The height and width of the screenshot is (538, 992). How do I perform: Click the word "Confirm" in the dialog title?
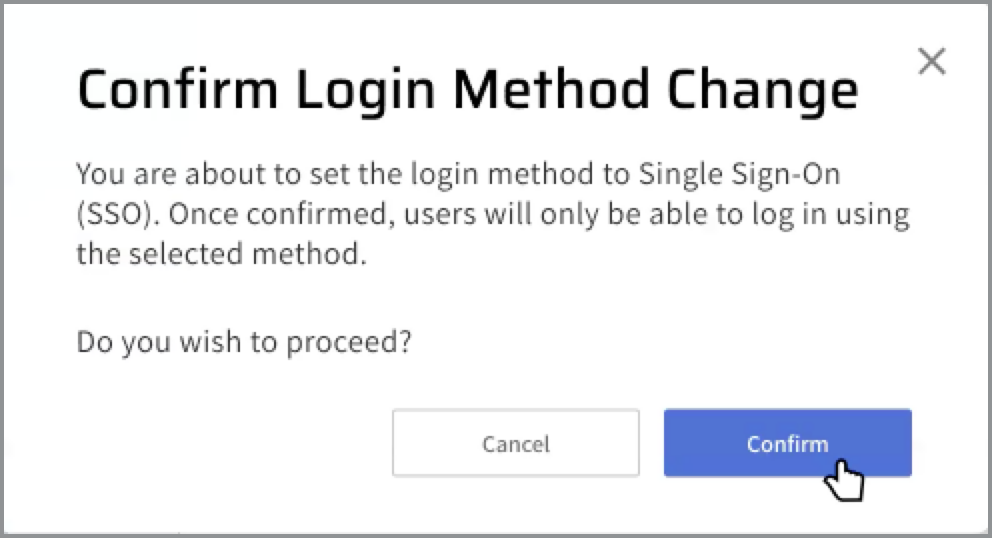pos(176,91)
